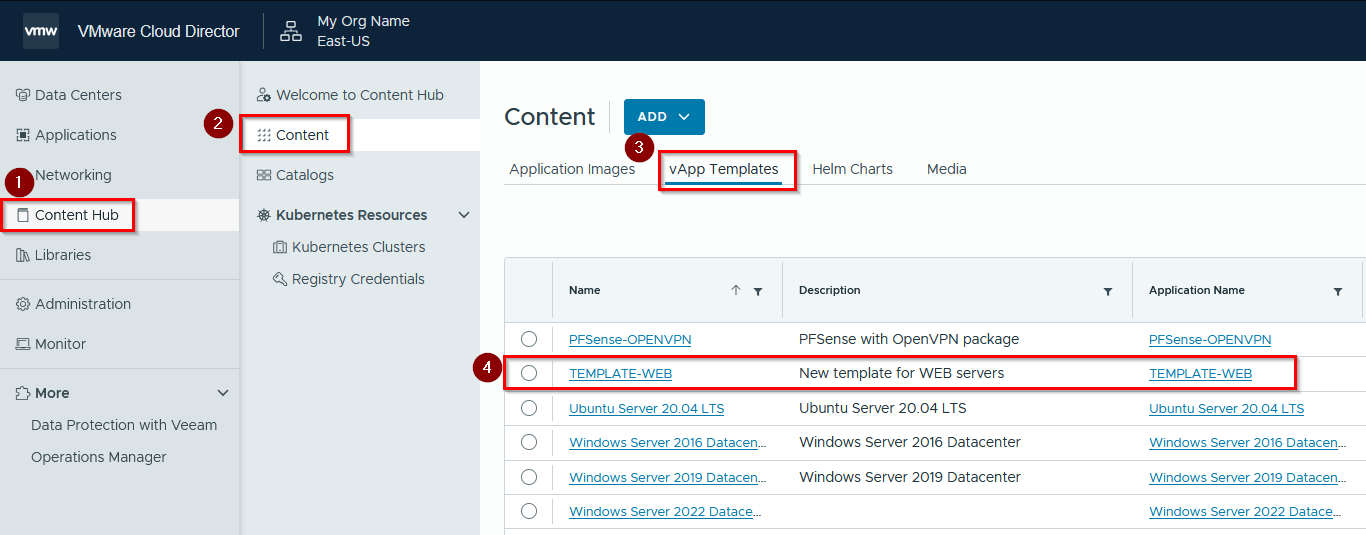Open the Description column filter icon
The height and width of the screenshot is (535, 1366).
coord(1108,291)
